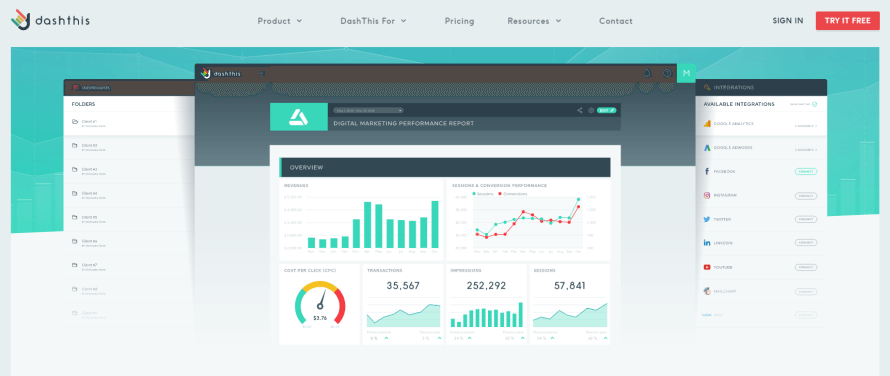Expand the Product menu
The width and height of the screenshot is (890, 376).
(x=280, y=21)
